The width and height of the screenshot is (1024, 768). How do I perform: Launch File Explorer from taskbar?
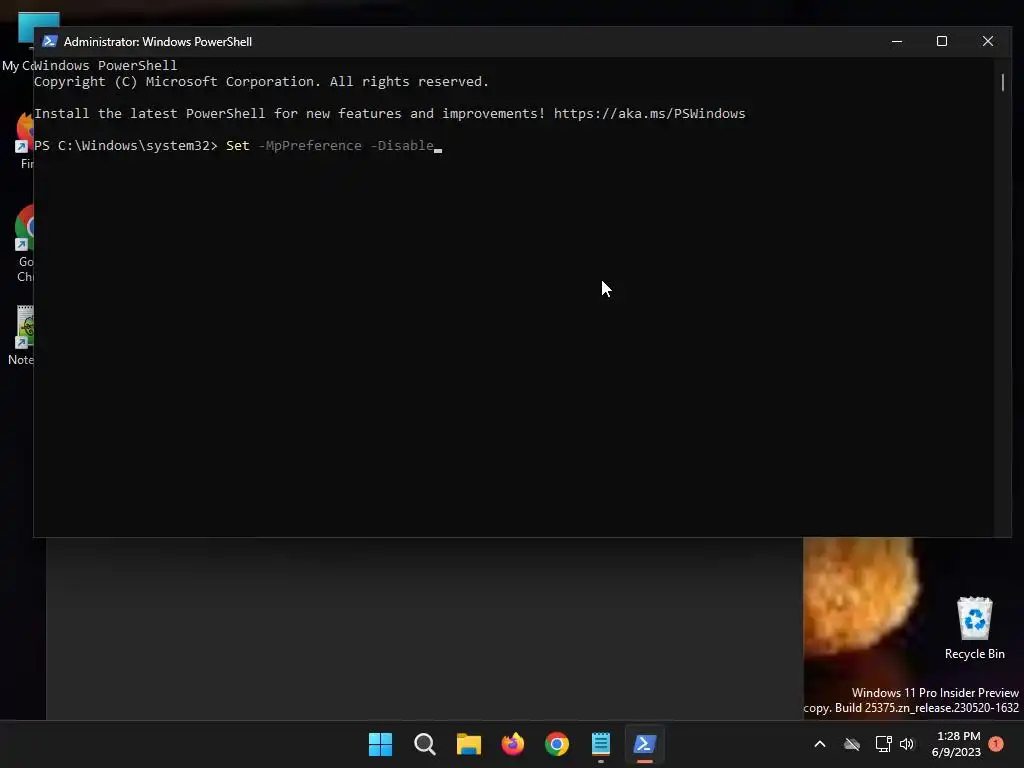pos(468,744)
